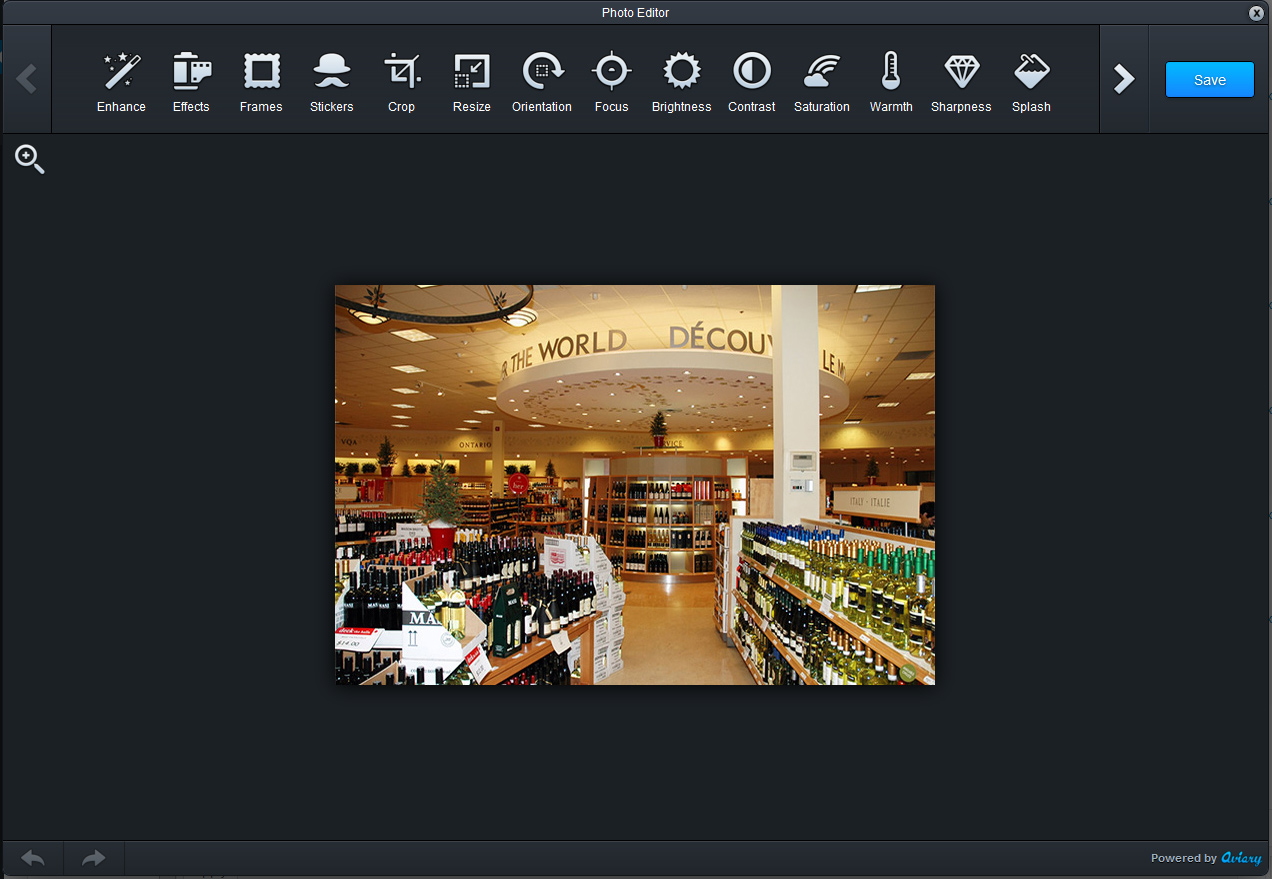Open the Warmth thermometer tool
The width and height of the screenshot is (1272, 879).
[x=891, y=81]
